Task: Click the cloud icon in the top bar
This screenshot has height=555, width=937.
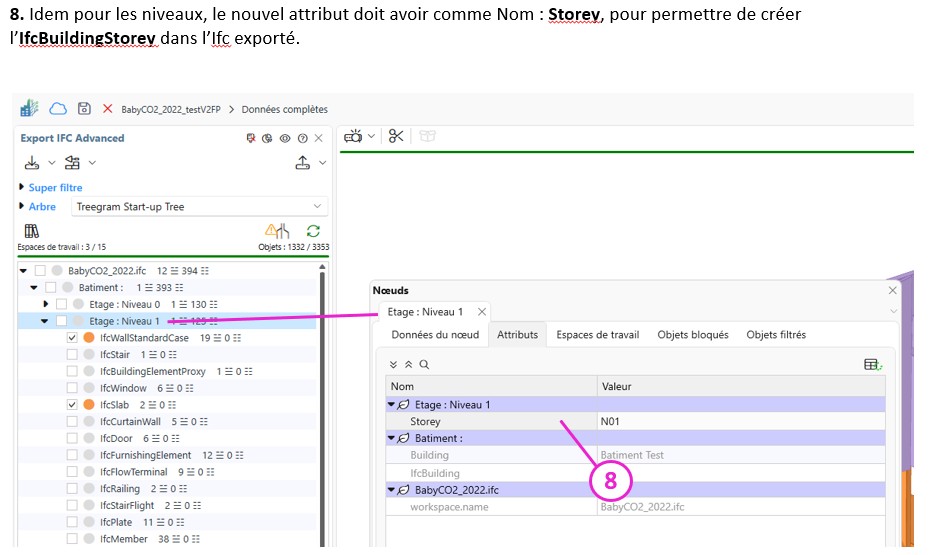Action: point(58,108)
